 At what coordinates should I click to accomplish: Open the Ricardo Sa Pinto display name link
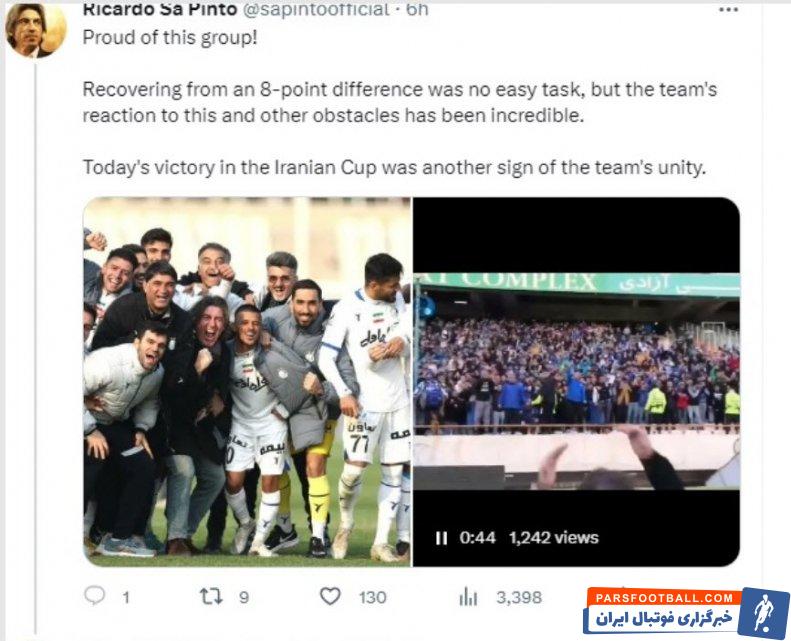[x=159, y=9]
